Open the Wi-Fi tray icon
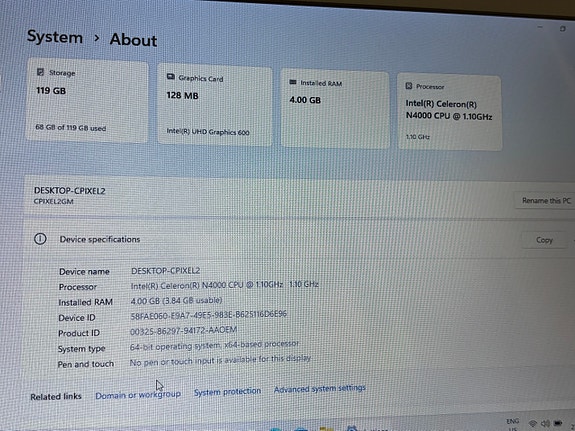The height and width of the screenshot is (431, 575). coord(533,424)
